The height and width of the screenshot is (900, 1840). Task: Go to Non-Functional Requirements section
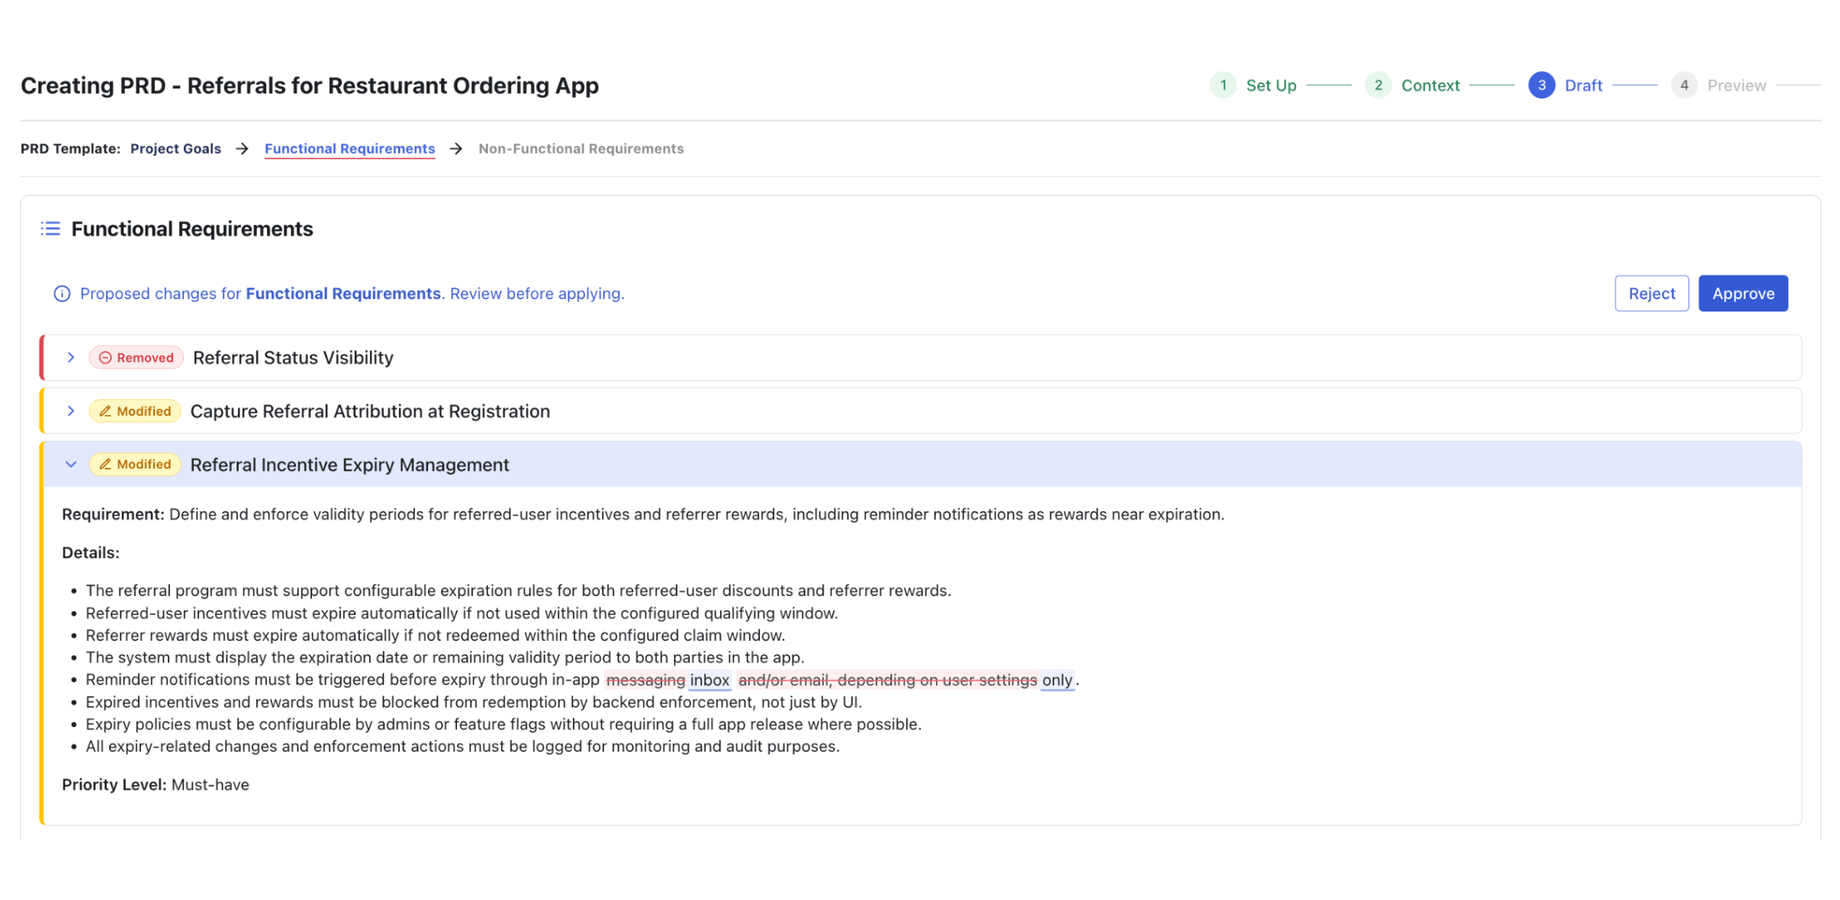581,149
